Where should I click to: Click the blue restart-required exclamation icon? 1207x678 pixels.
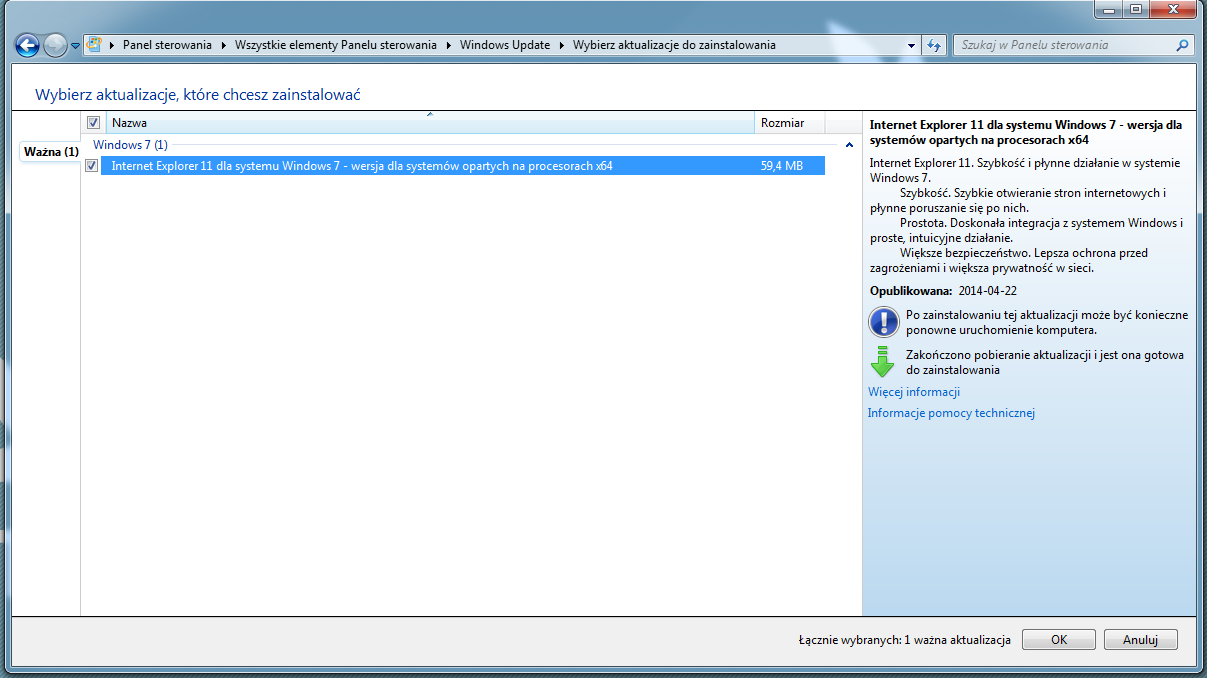click(x=884, y=322)
